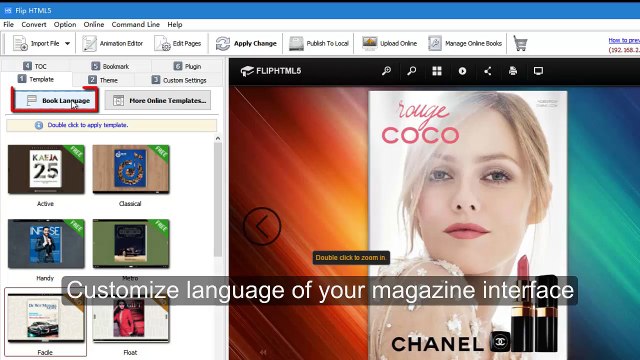Open the Custom Settings tab
The width and height of the screenshot is (640, 360).
179,80
